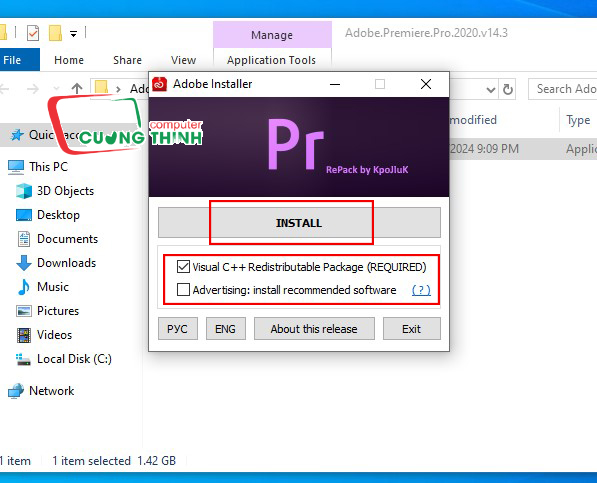This screenshot has width=597, height=483.
Task: Select the Application Tools tab
Action: pyautogui.click(x=271, y=60)
